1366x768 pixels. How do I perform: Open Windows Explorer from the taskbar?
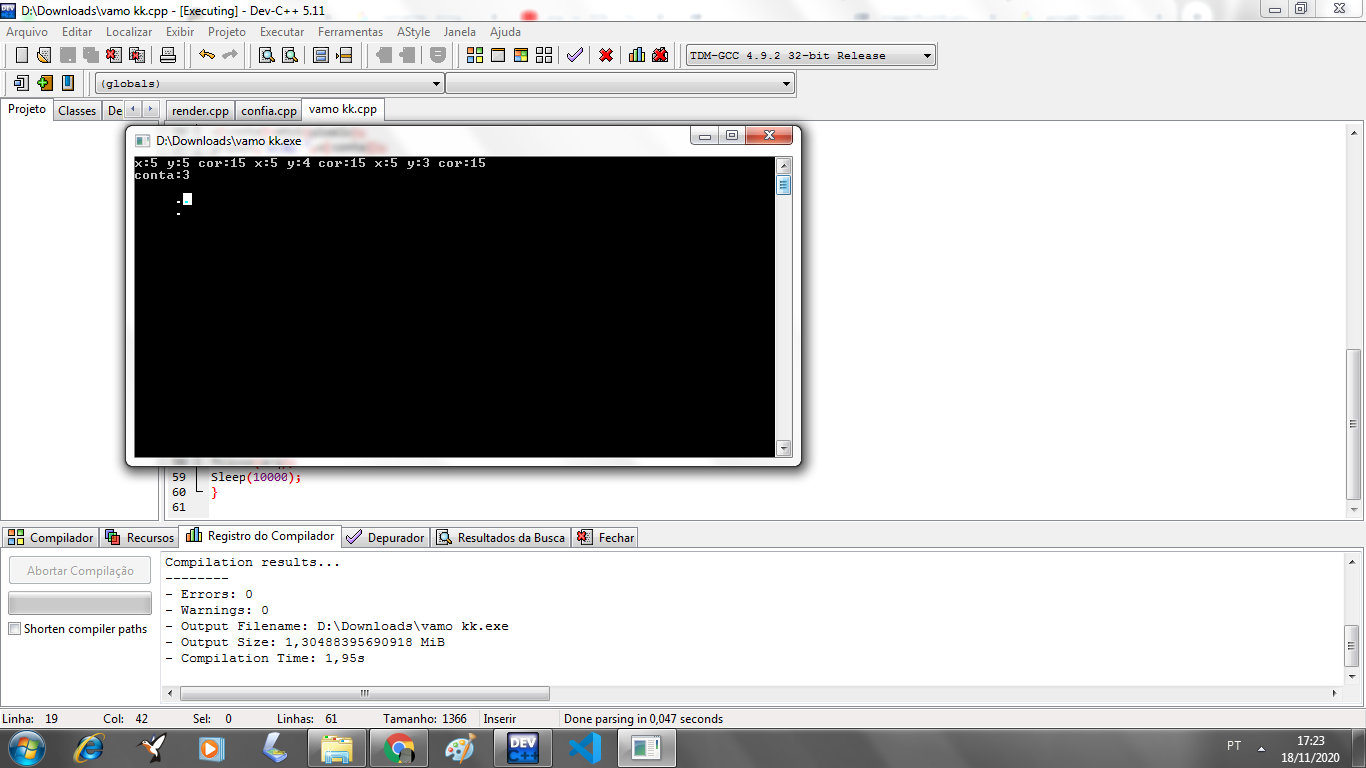[x=337, y=747]
